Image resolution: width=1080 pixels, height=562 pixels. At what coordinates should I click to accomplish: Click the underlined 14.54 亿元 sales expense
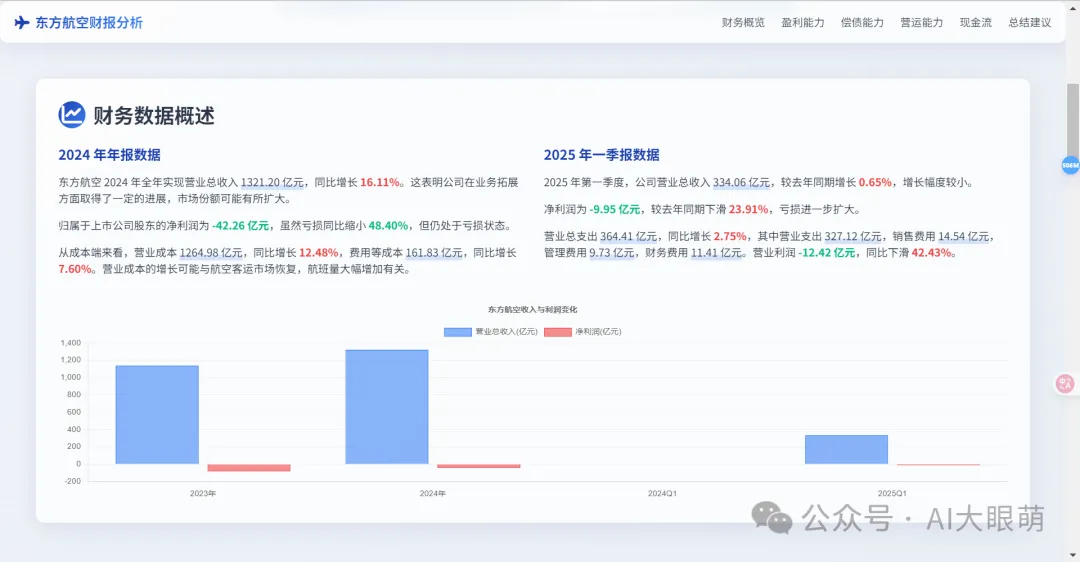coord(964,236)
